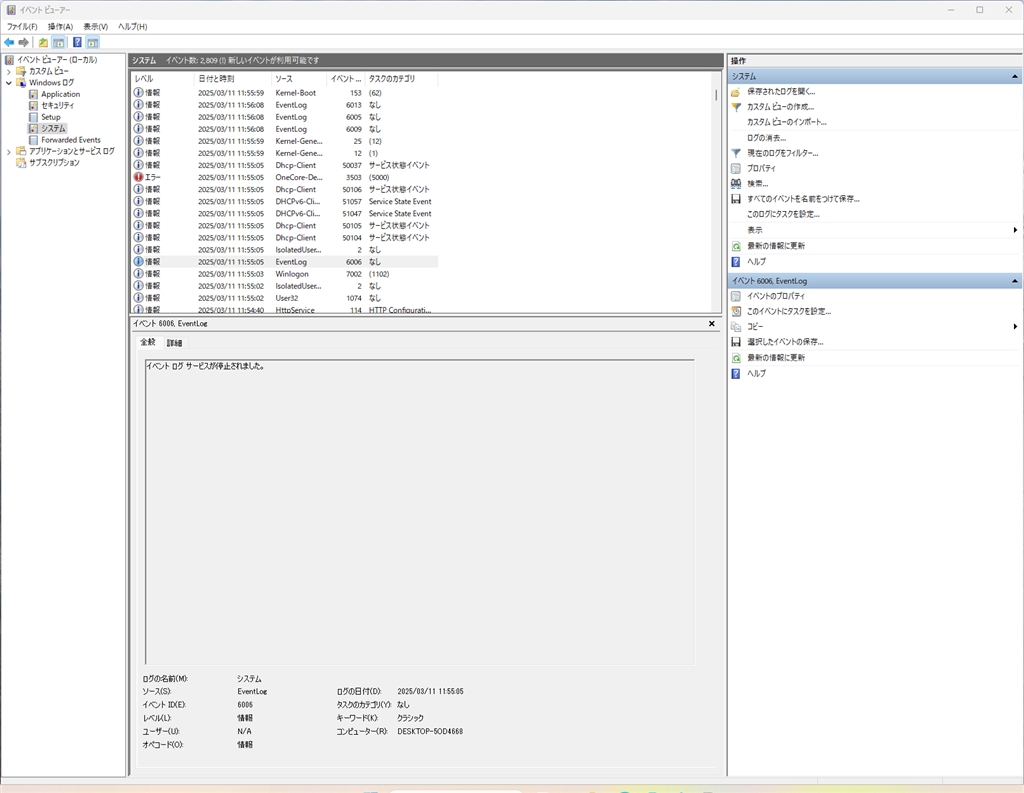Click このログにタスクを設定 action
This screenshot has height=793, width=1024.
coord(783,214)
